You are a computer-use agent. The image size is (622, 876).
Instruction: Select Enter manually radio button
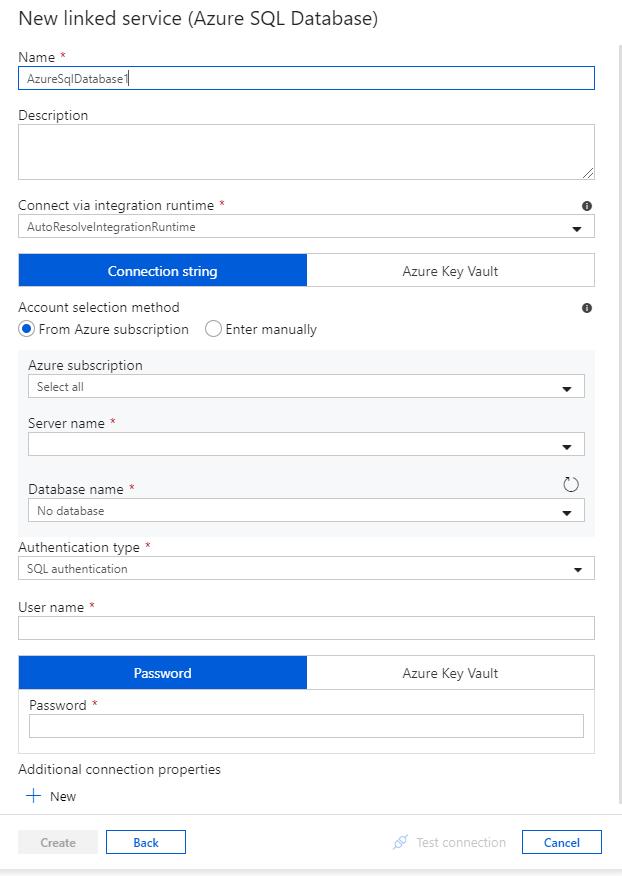click(213, 329)
